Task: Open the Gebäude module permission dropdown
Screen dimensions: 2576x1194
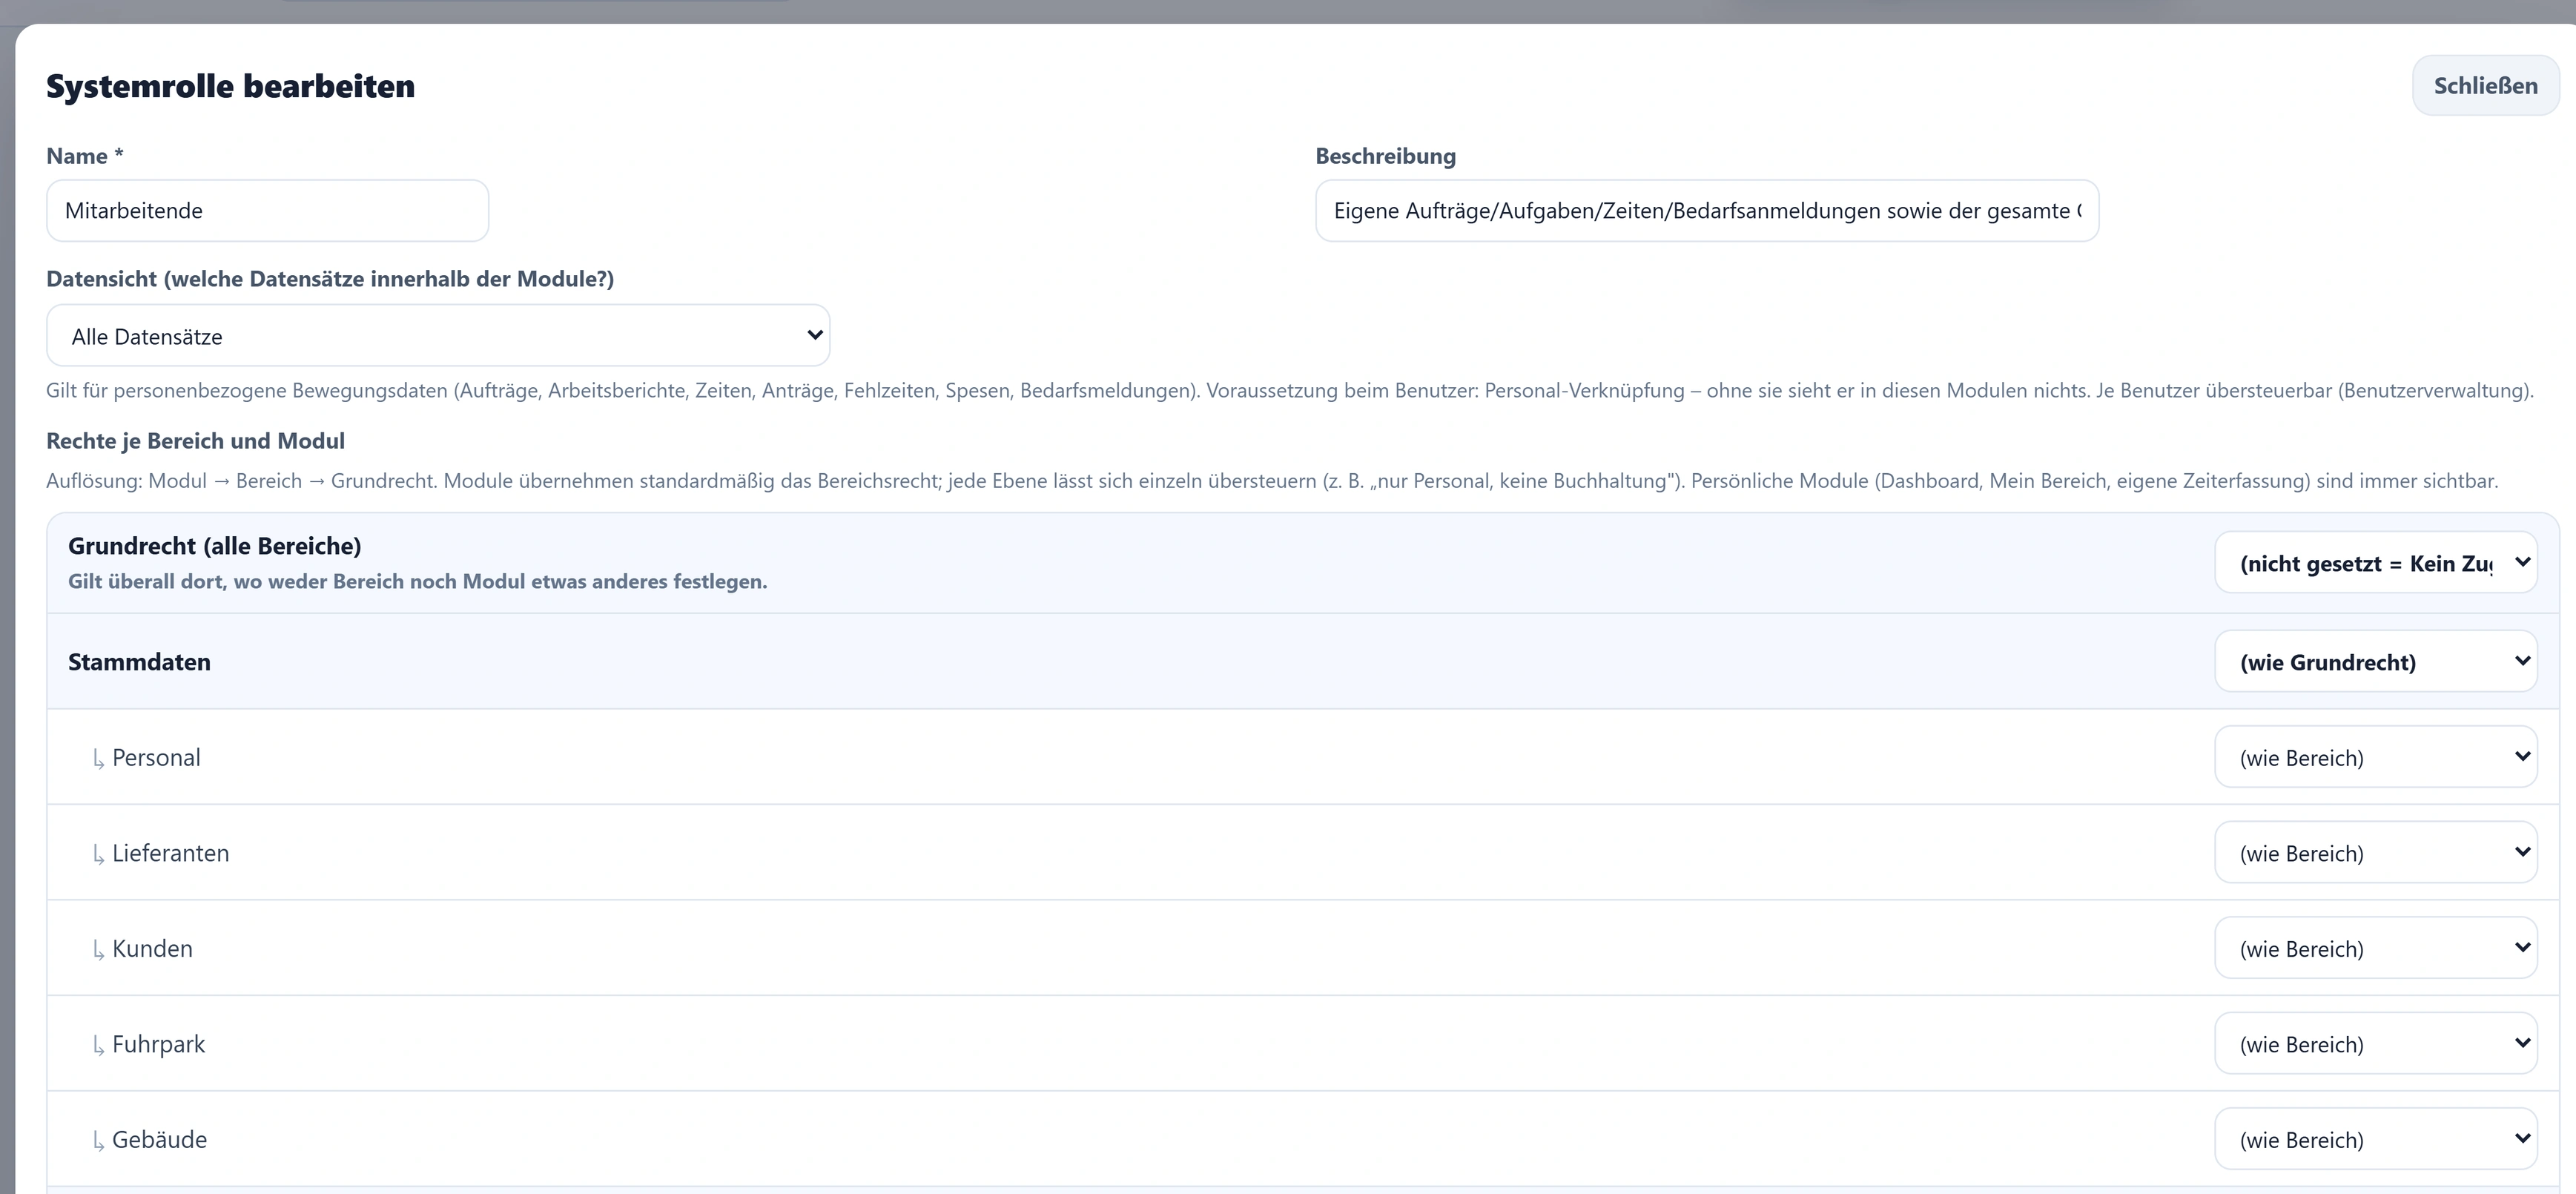Action: click(2376, 1139)
